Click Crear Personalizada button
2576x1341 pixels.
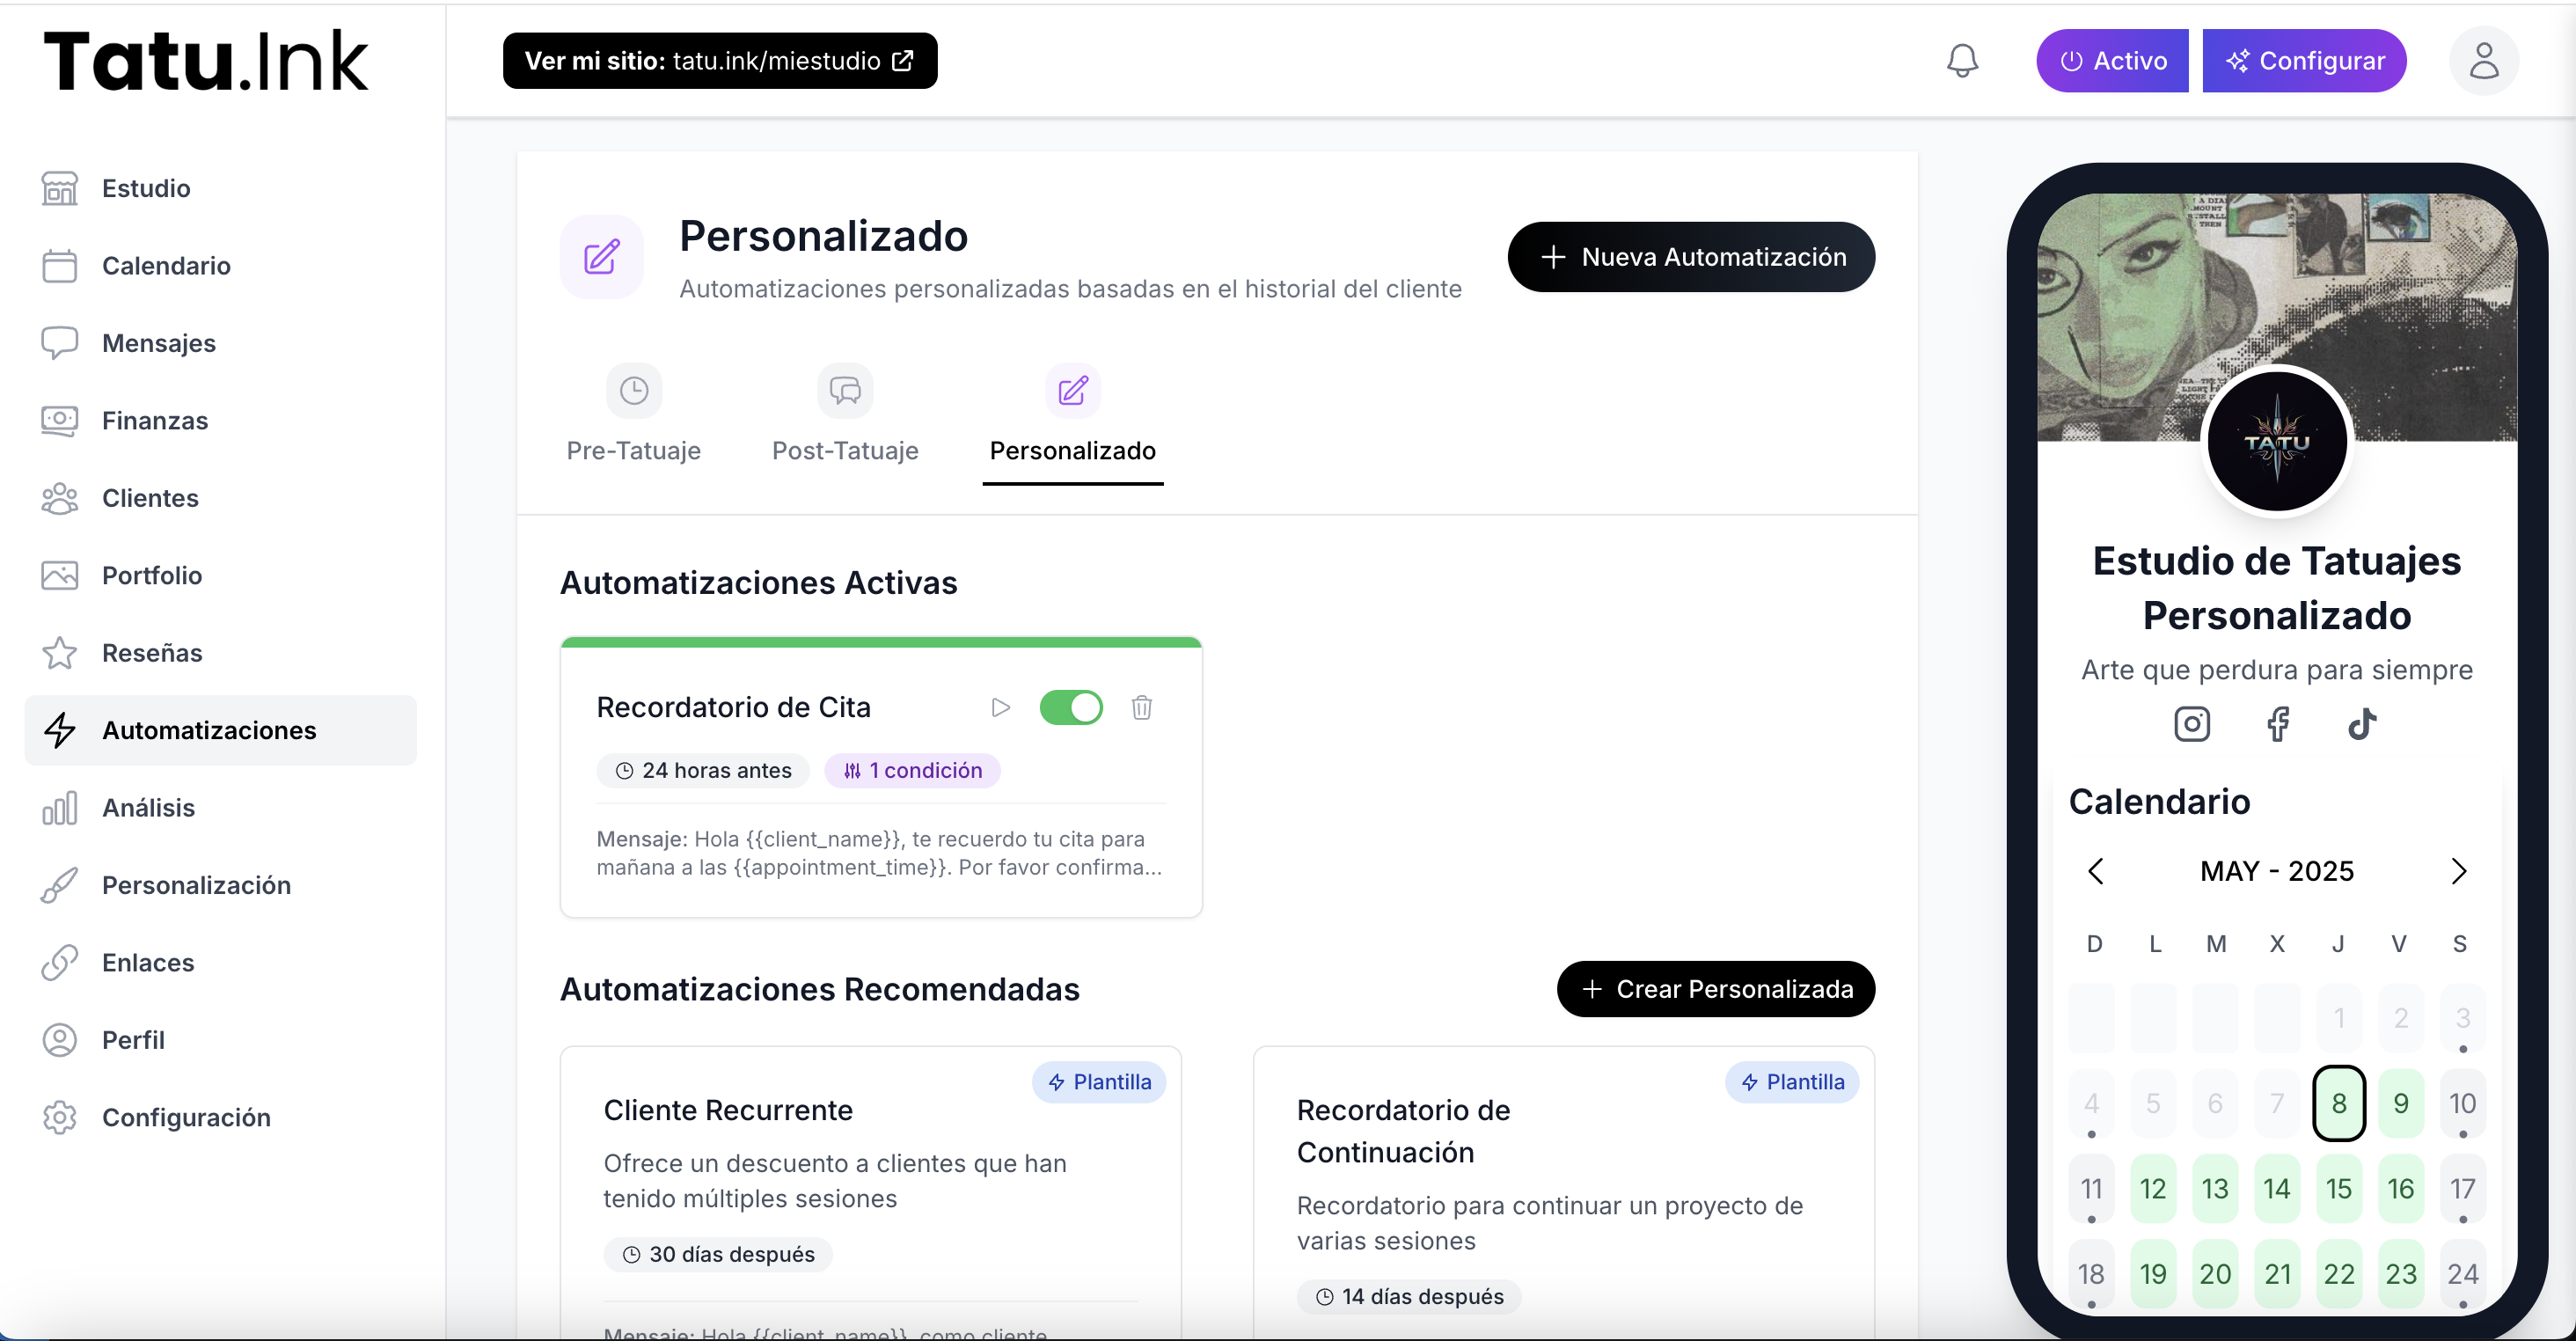[x=1715, y=989]
